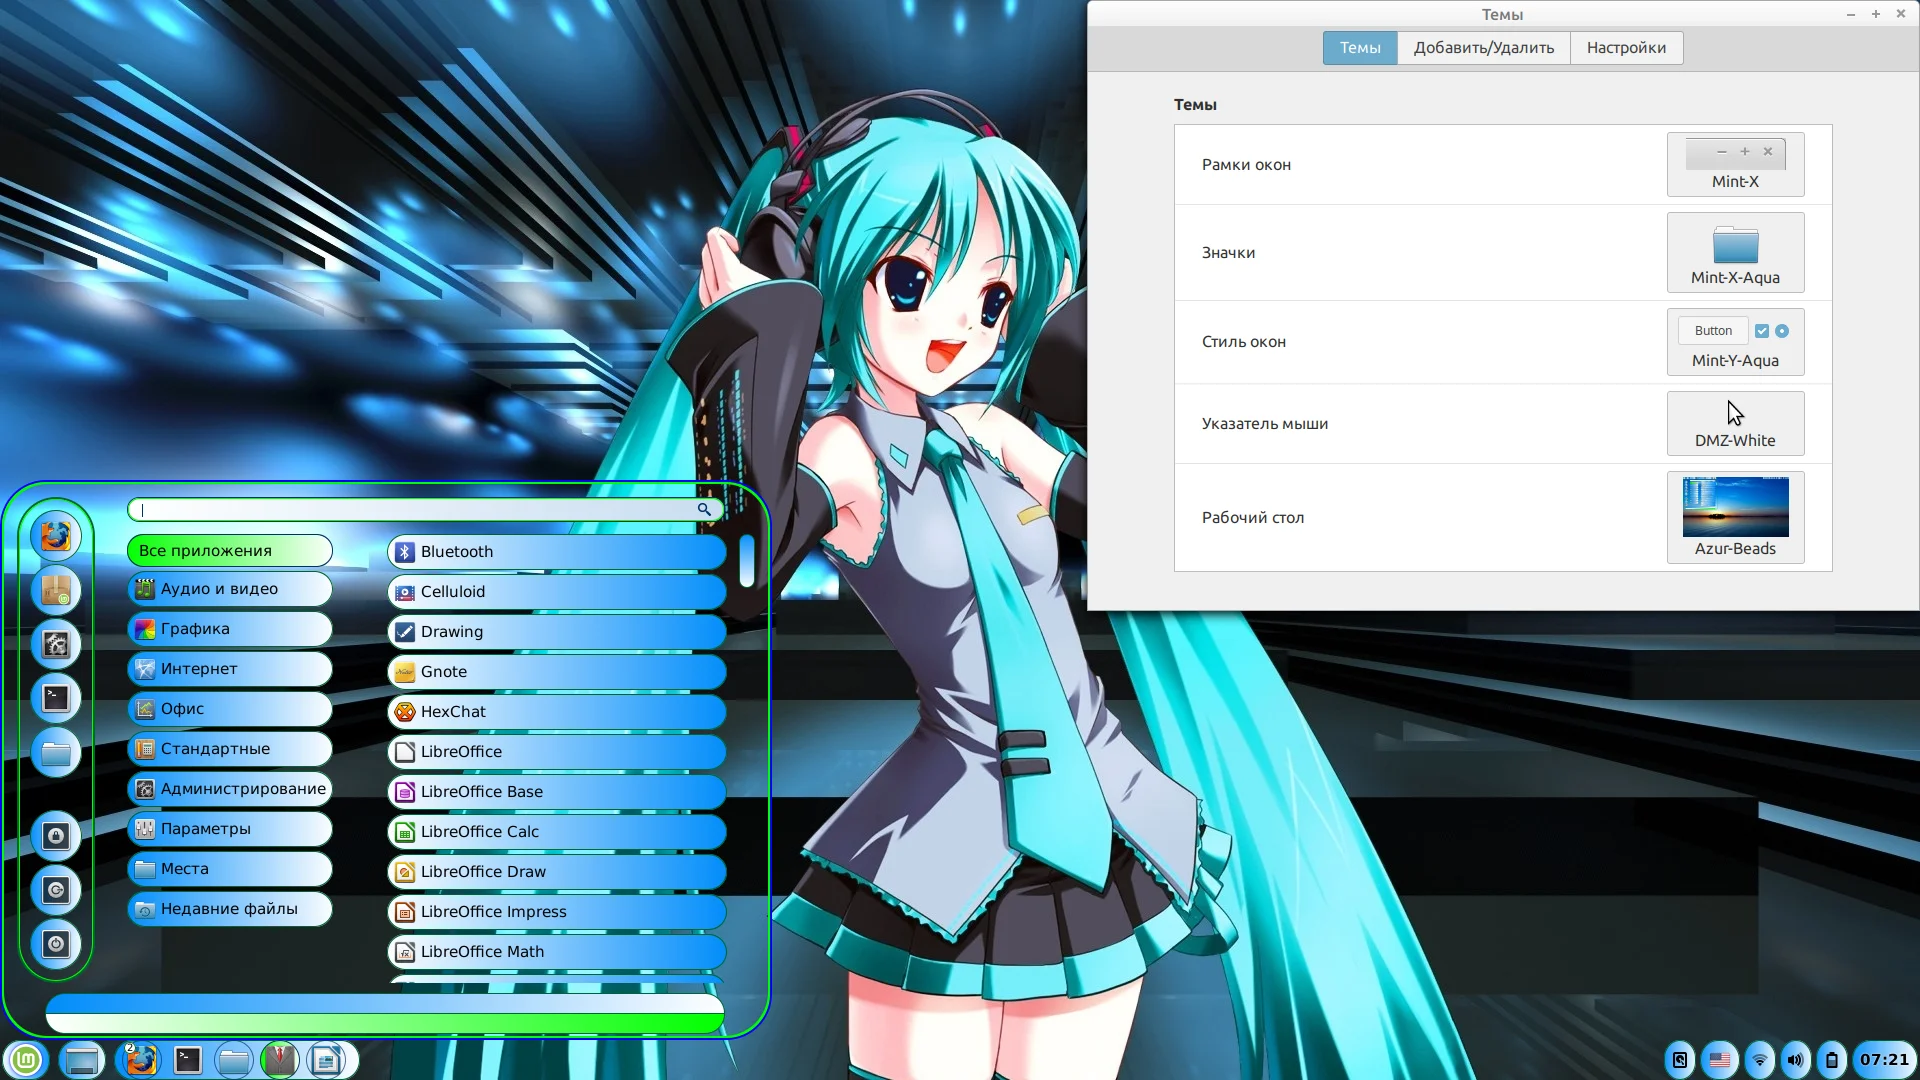This screenshot has width=1920, height=1080.
Task: Open the Mint-X-Aqua icons theme selector
Action: tap(1735, 253)
